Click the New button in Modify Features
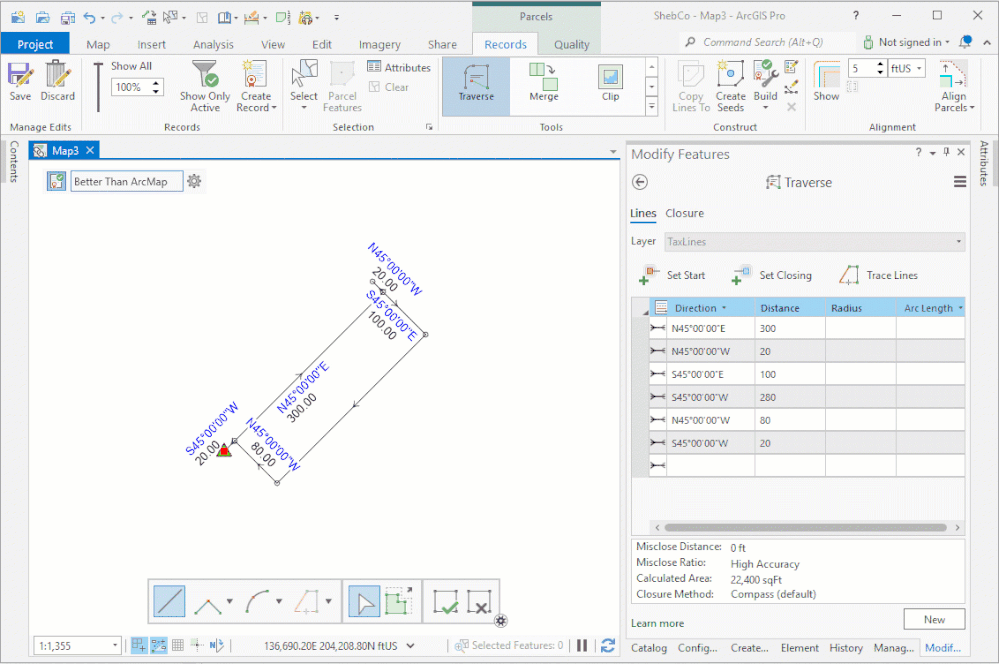 pos(933,619)
